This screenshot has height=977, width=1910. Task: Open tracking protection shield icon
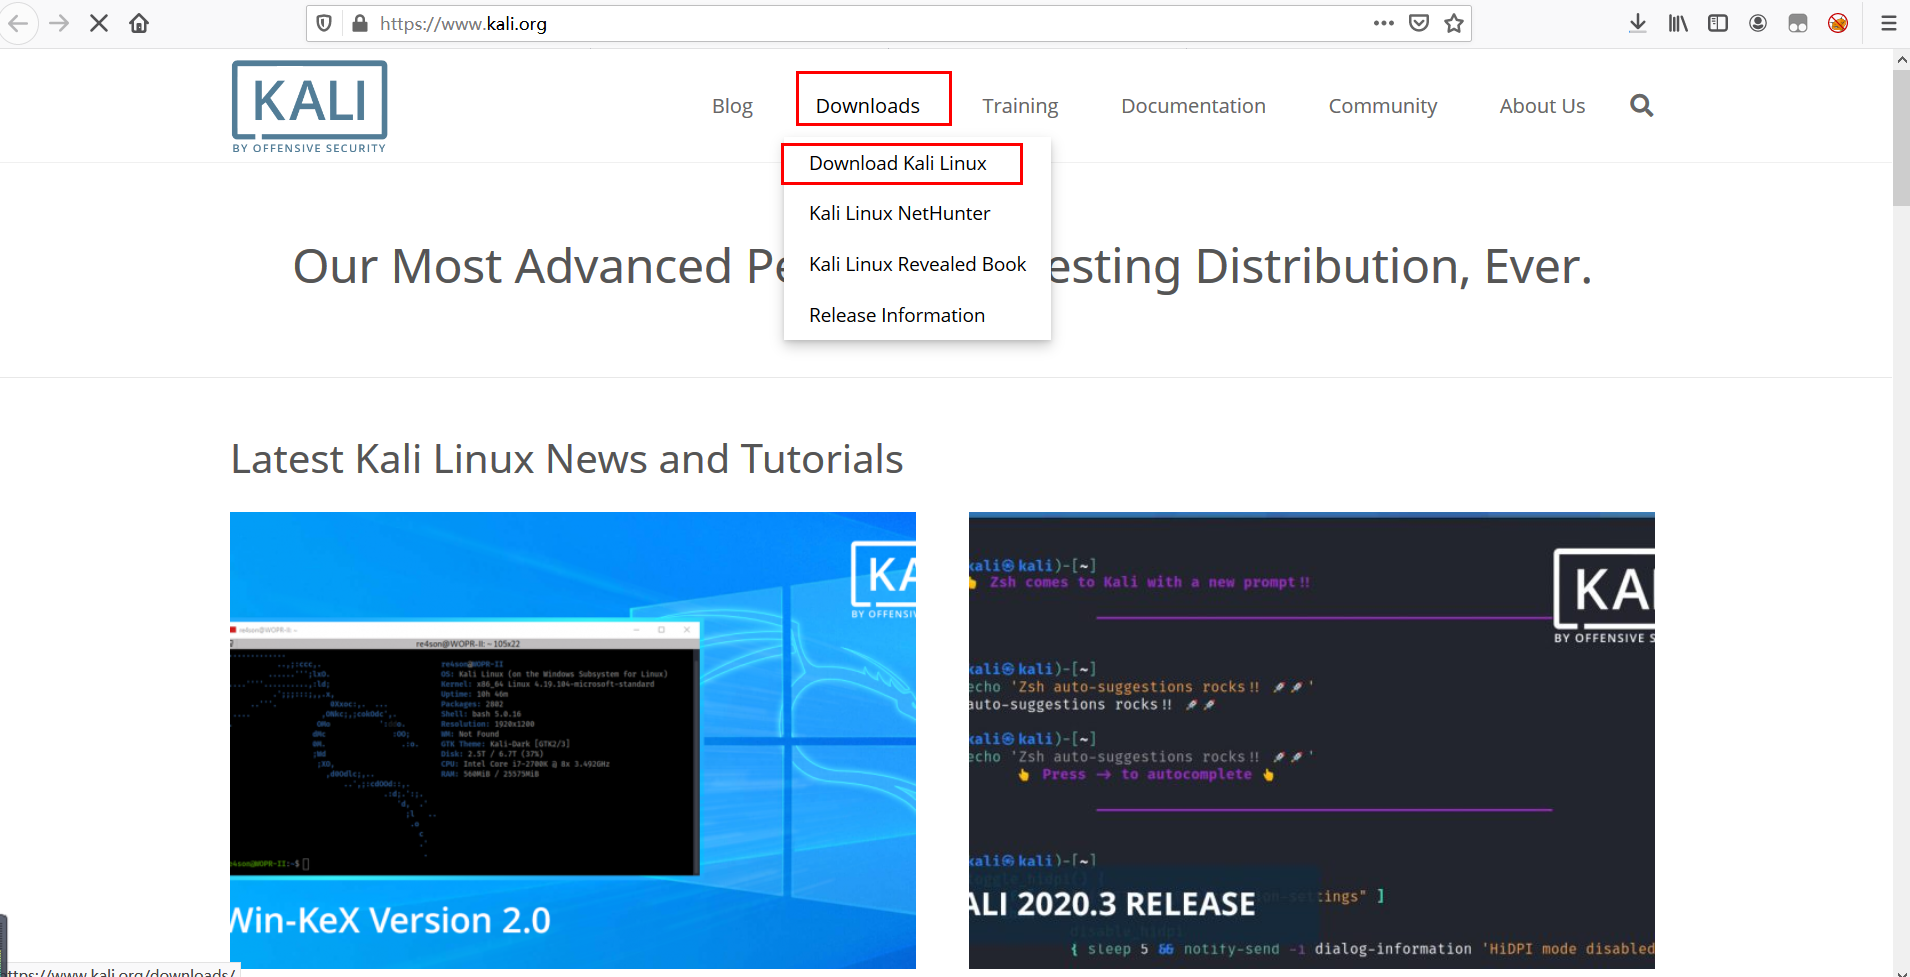(324, 23)
